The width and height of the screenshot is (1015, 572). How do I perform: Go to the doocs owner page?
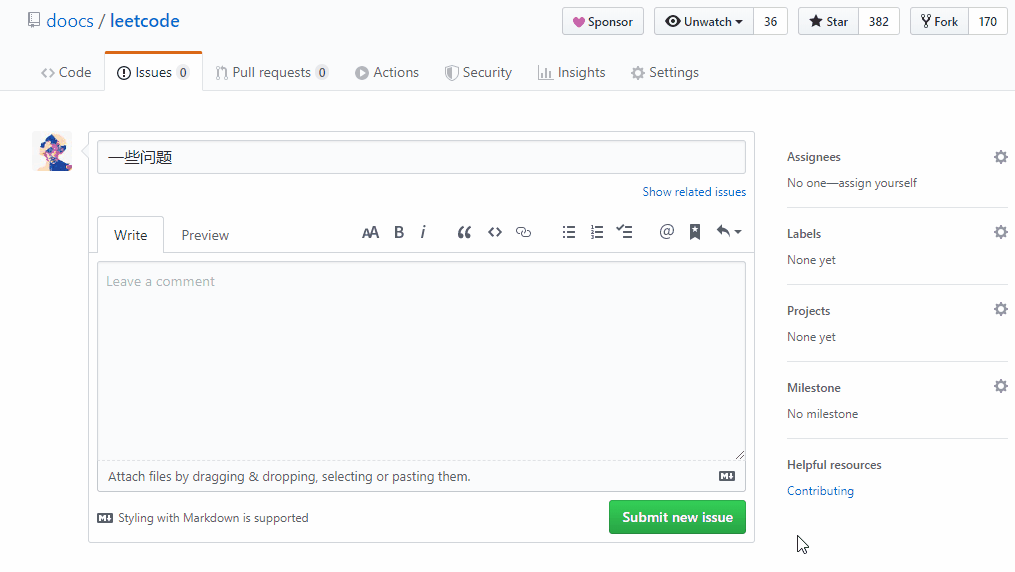coord(70,21)
